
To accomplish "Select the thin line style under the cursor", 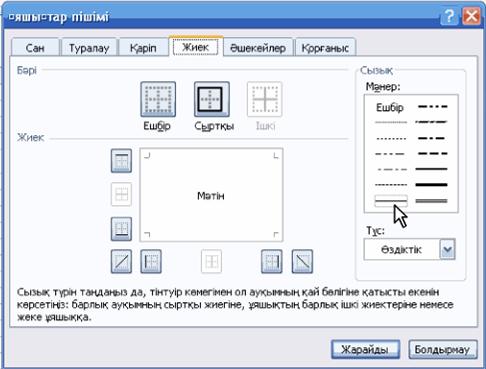I will point(391,201).
